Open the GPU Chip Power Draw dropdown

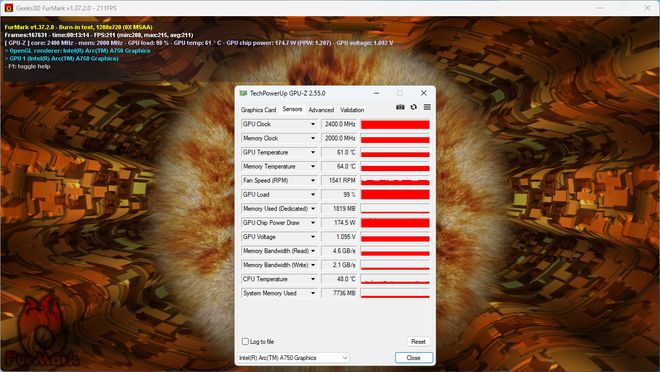point(313,223)
